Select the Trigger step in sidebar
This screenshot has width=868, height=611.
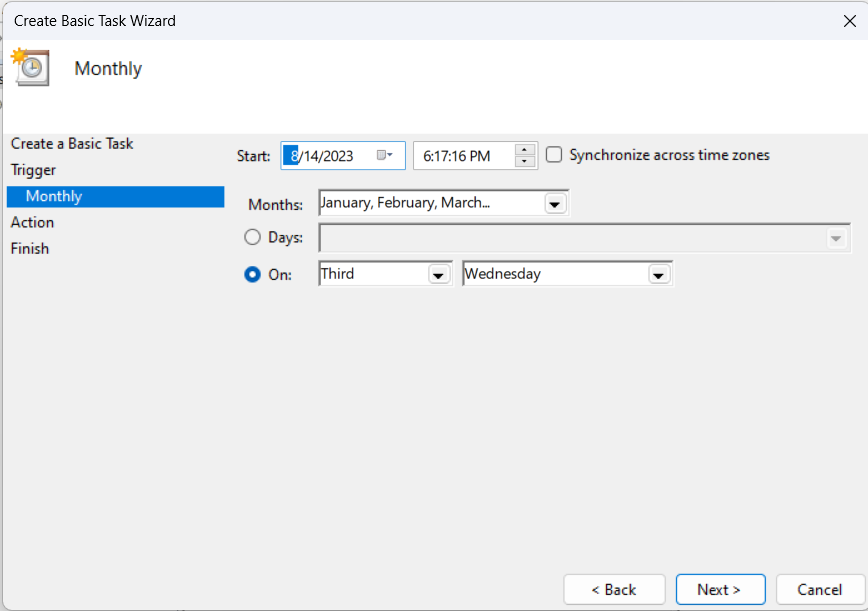[x=33, y=170]
